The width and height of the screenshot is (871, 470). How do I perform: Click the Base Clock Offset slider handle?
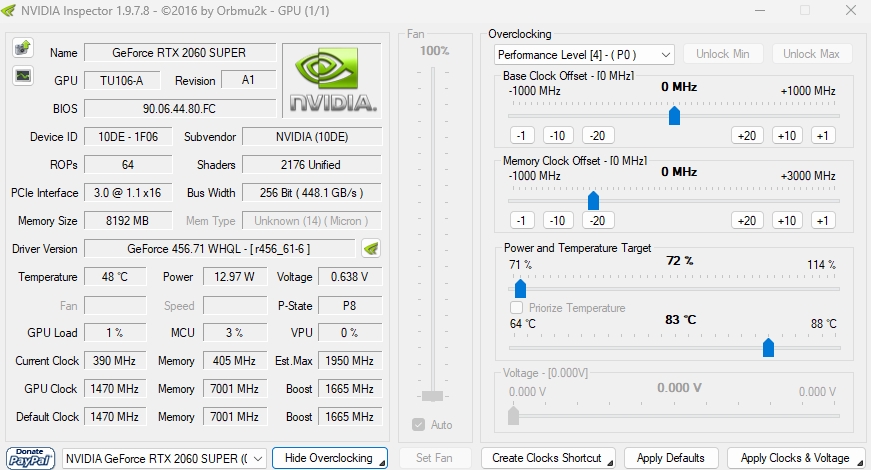674,116
